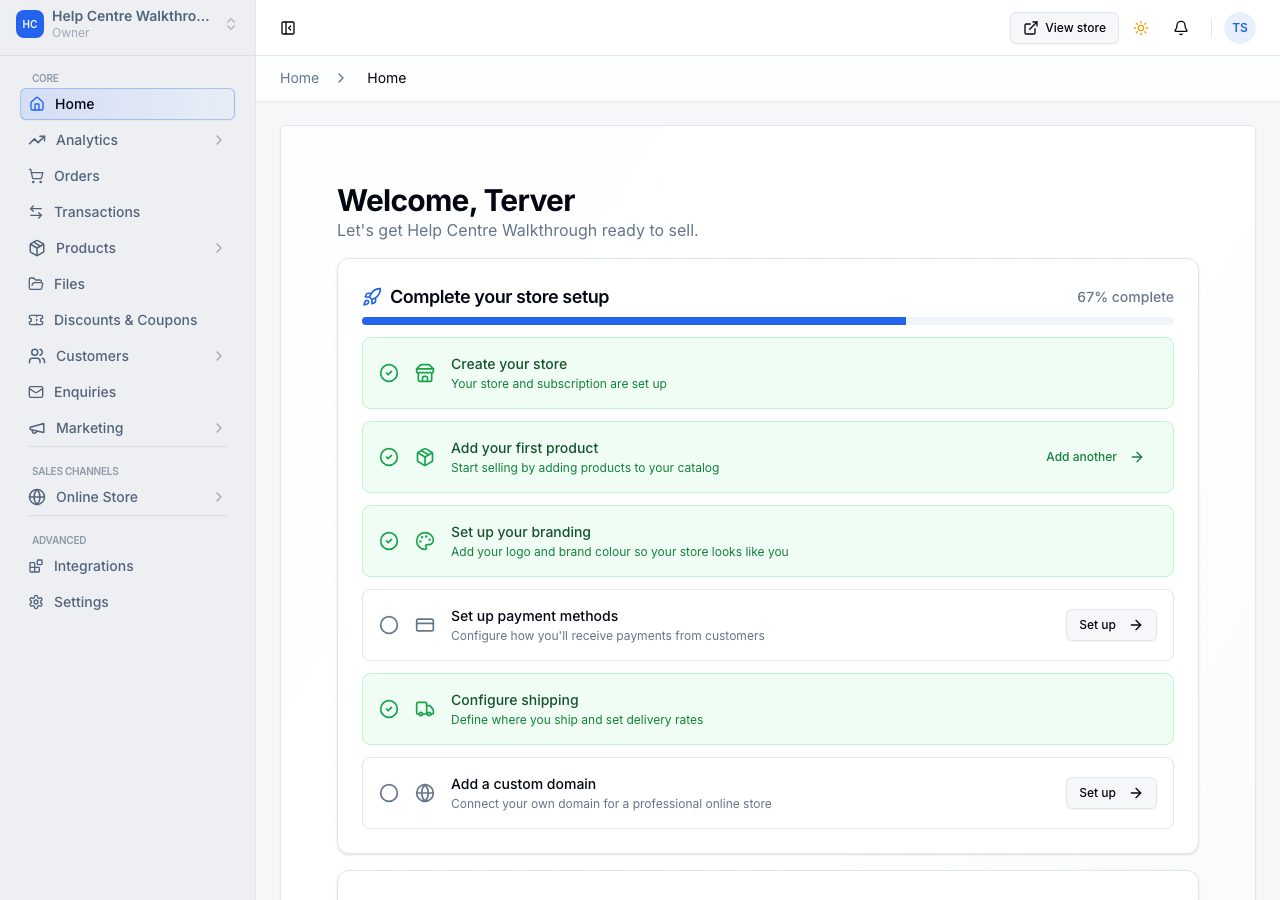
Task: Click the credit card icon in payment methods
Action: pos(425,625)
